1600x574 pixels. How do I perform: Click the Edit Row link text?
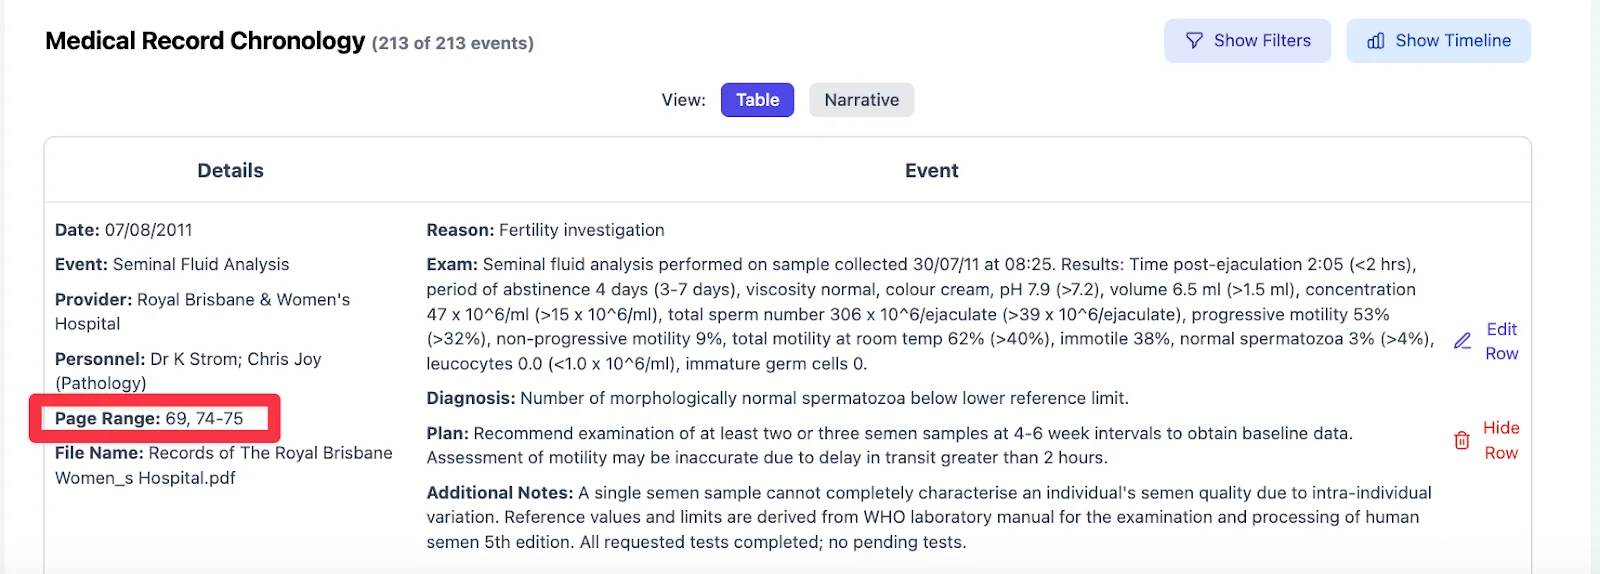tap(1501, 341)
